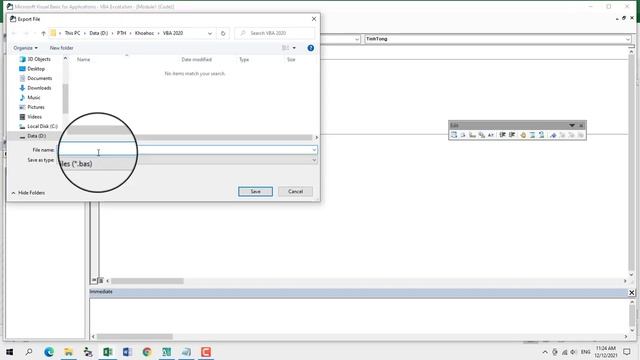
Task: Click Outdent icon in Edit toolbar
Action: pyautogui.click(x=512, y=135)
